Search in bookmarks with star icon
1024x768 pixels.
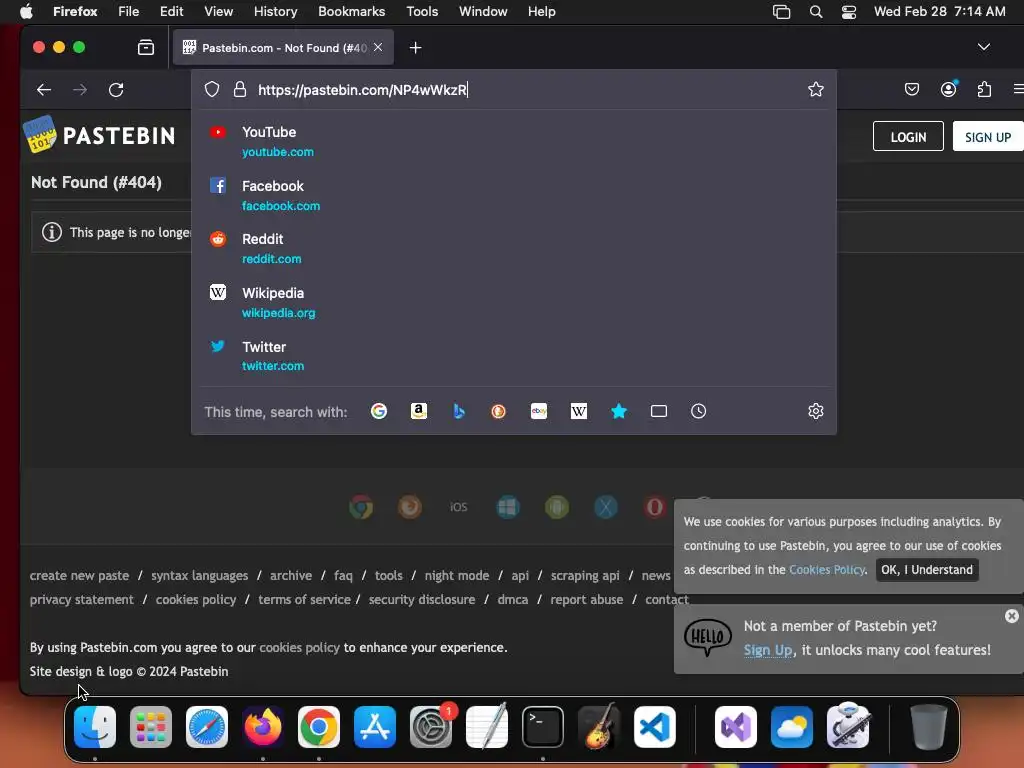618,411
